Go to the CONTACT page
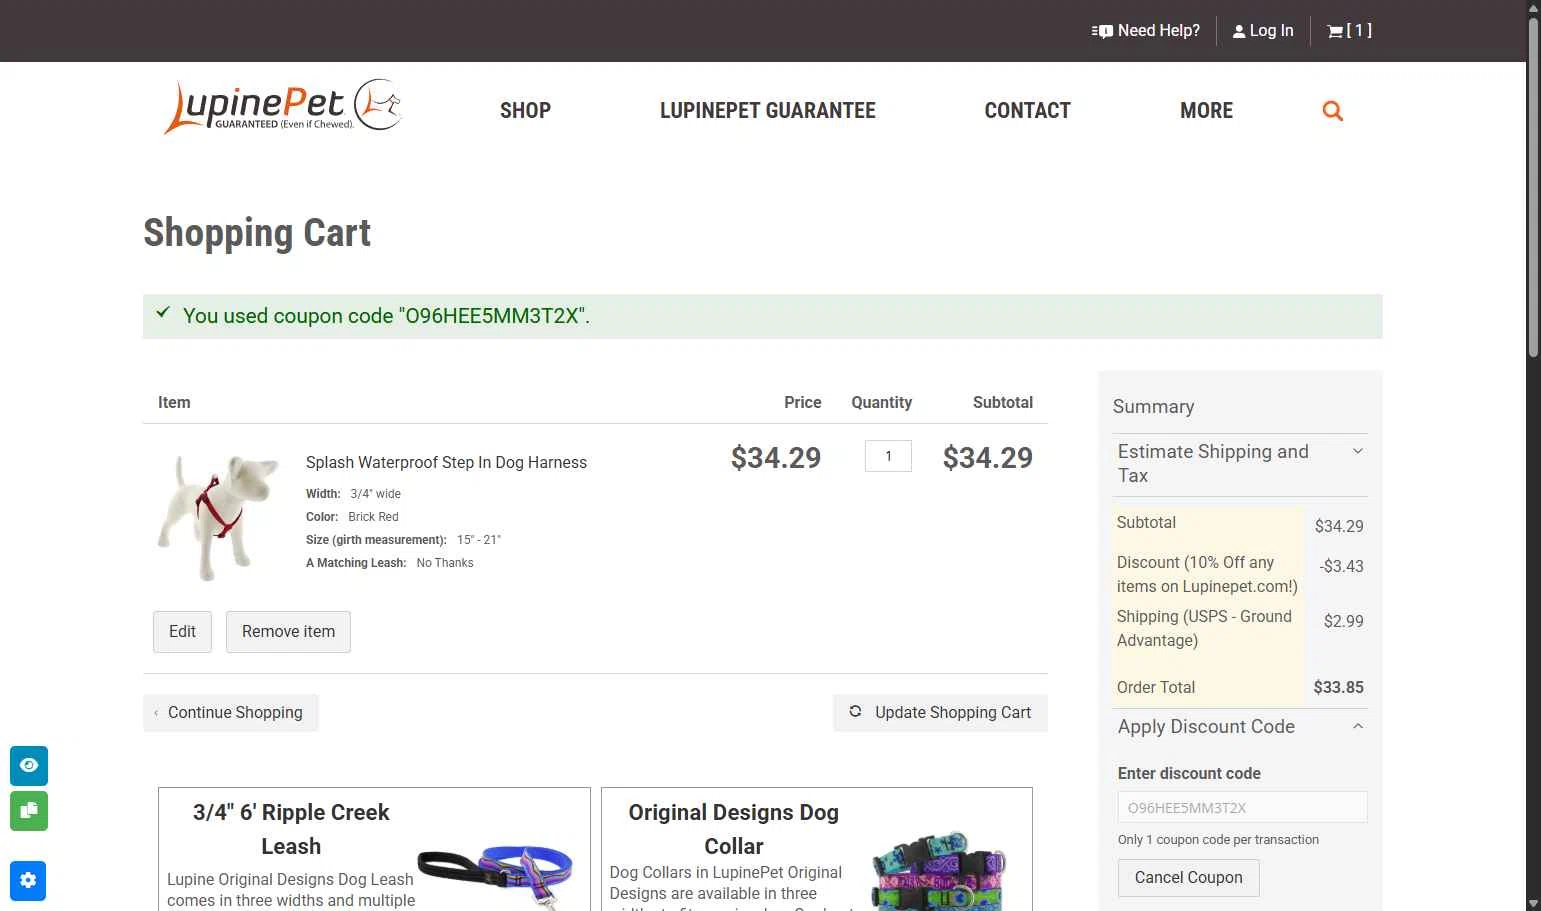 tap(1027, 111)
